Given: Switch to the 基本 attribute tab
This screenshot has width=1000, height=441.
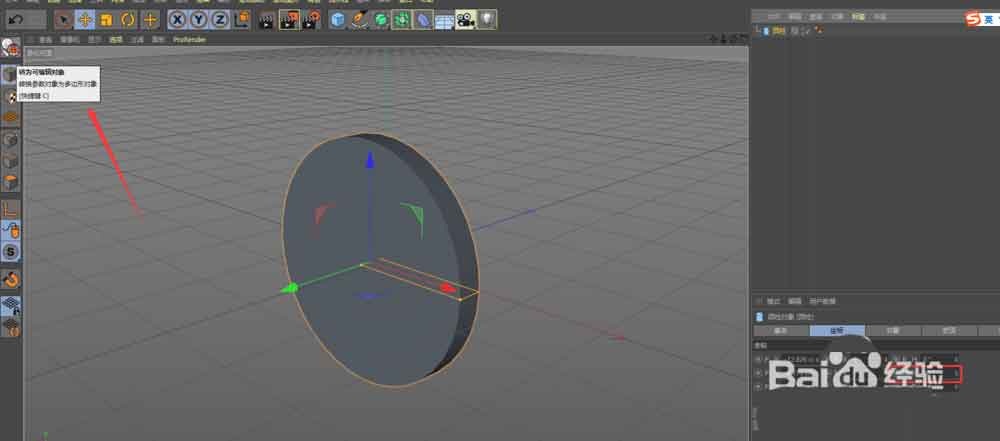Looking at the screenshot, I should point(781,331).
